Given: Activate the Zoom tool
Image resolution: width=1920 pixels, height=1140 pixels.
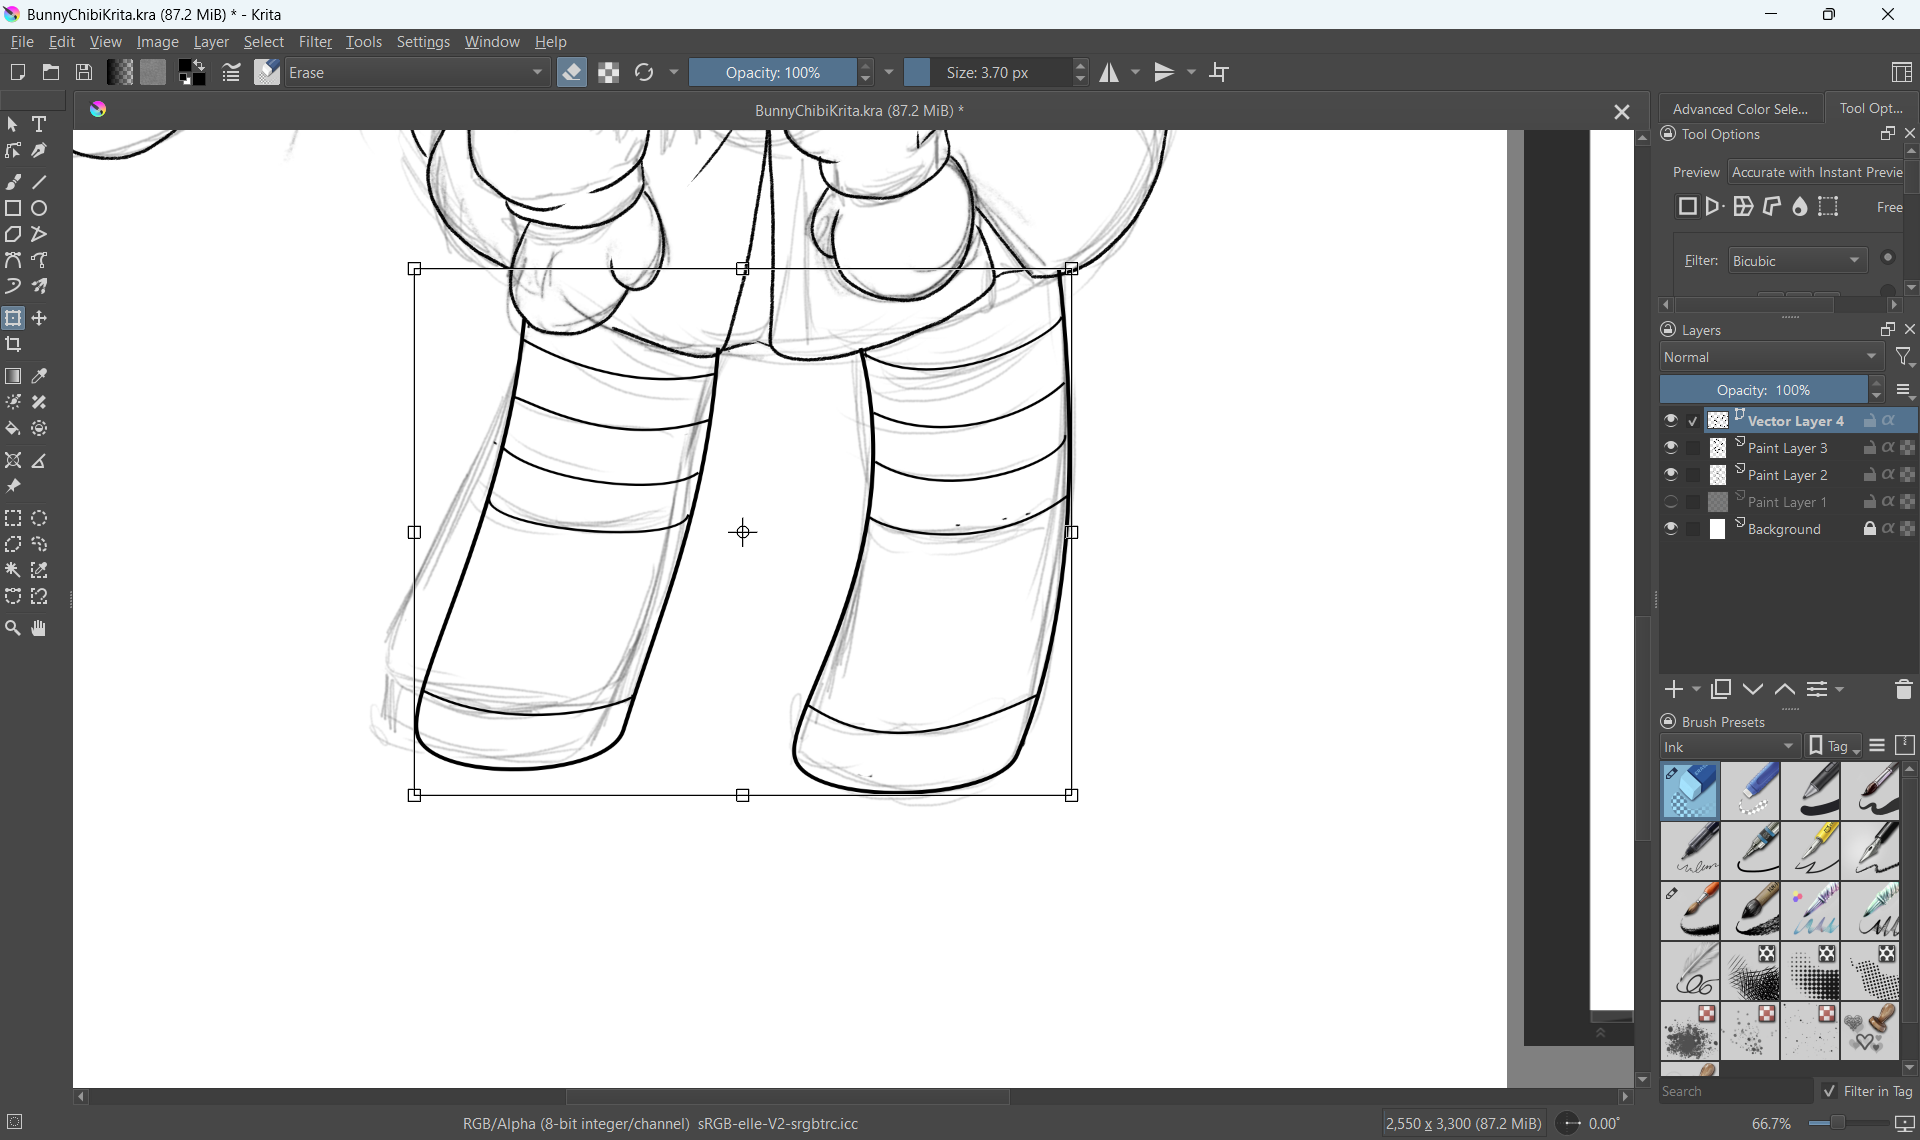Looking at the screenshot, I should pyautogui.click(x=13, y=629).
